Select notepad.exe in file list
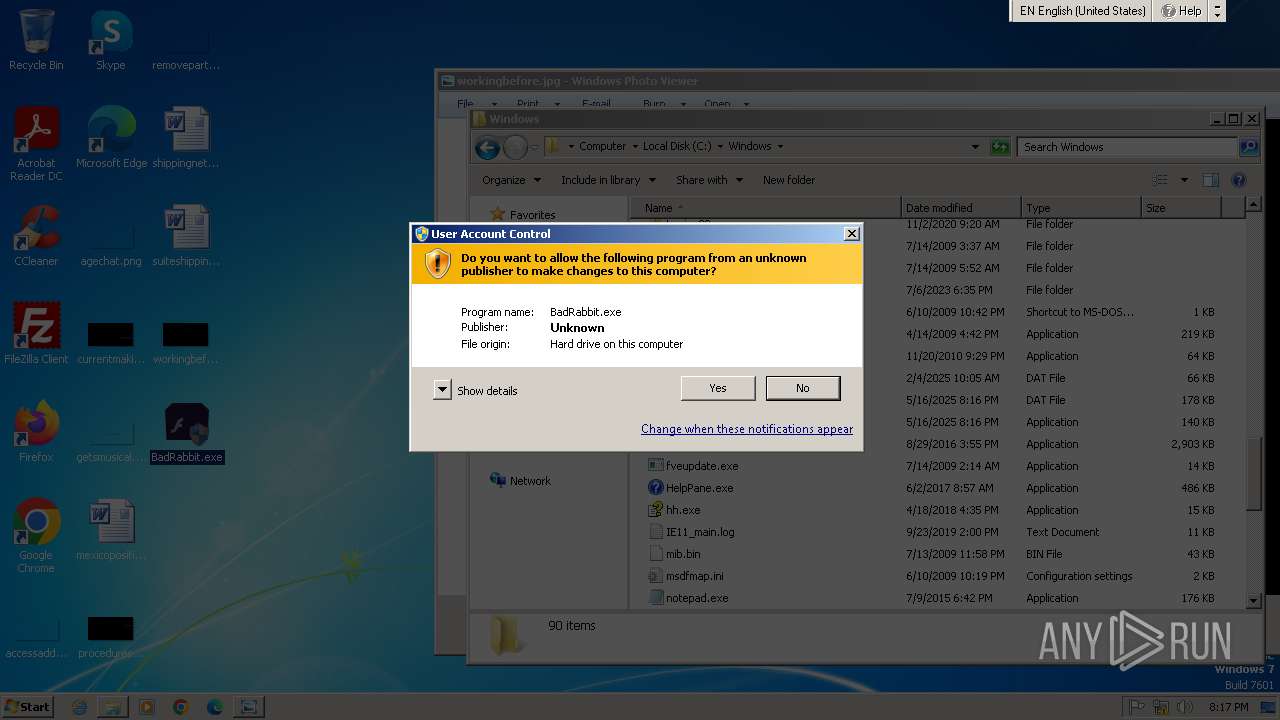Screen dimensions: 1280x720 (688, 598)
